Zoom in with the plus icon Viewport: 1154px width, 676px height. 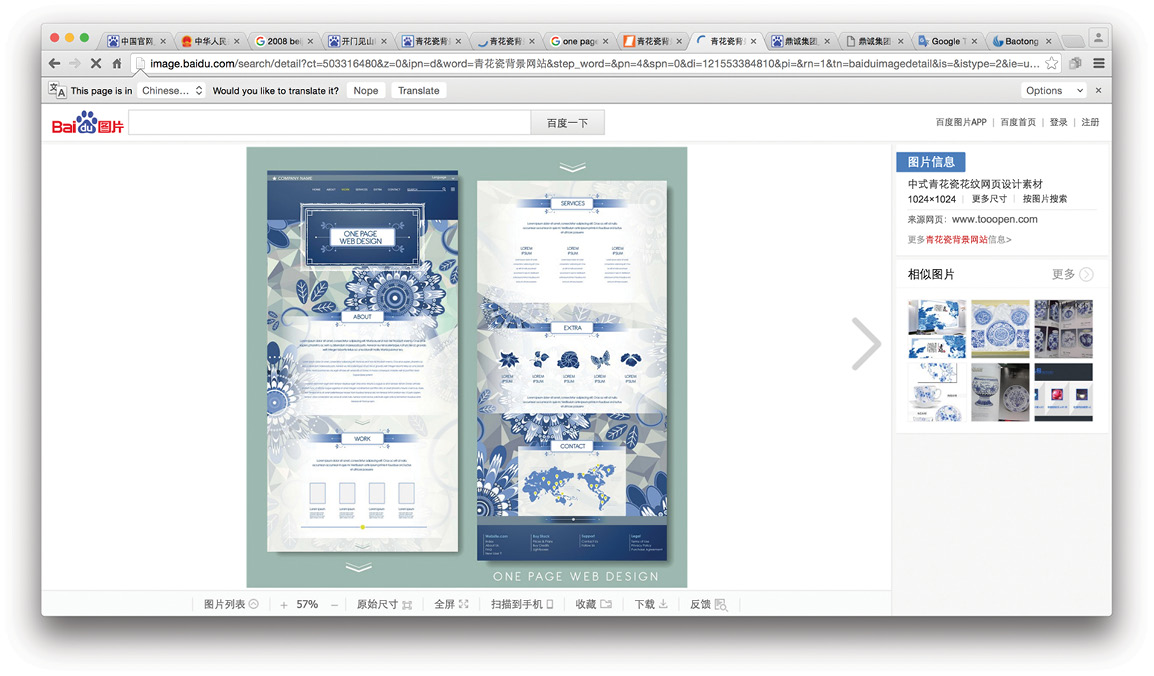[x=283, y=605]
